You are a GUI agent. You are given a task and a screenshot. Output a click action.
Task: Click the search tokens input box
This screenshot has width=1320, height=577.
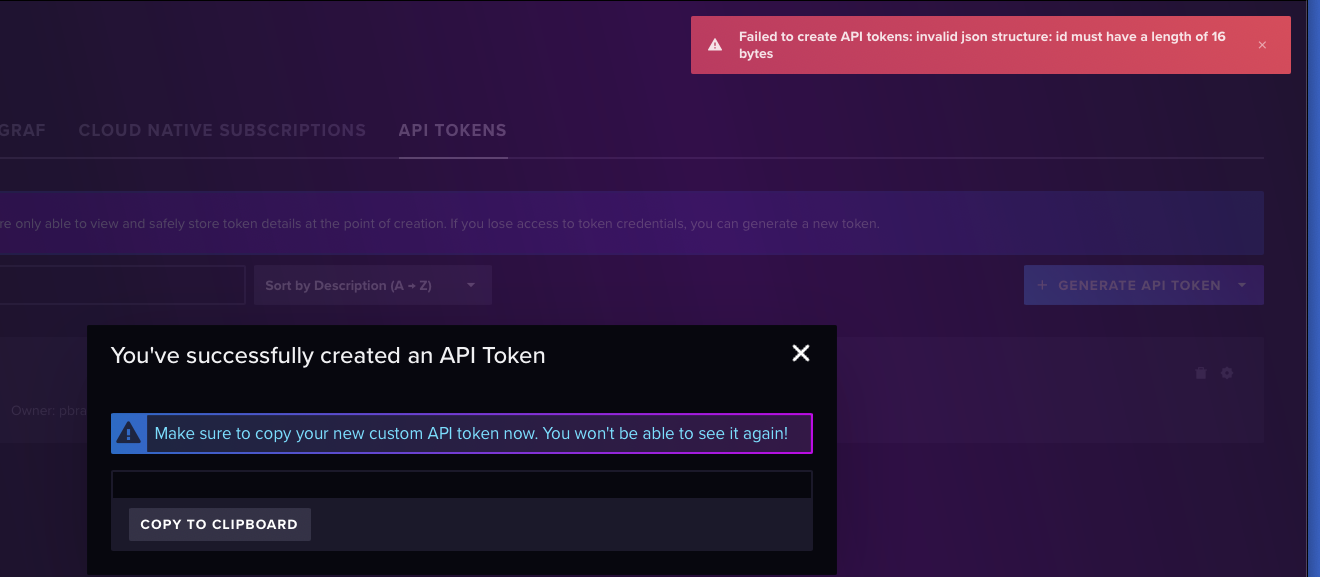click(x=120, y=285)
